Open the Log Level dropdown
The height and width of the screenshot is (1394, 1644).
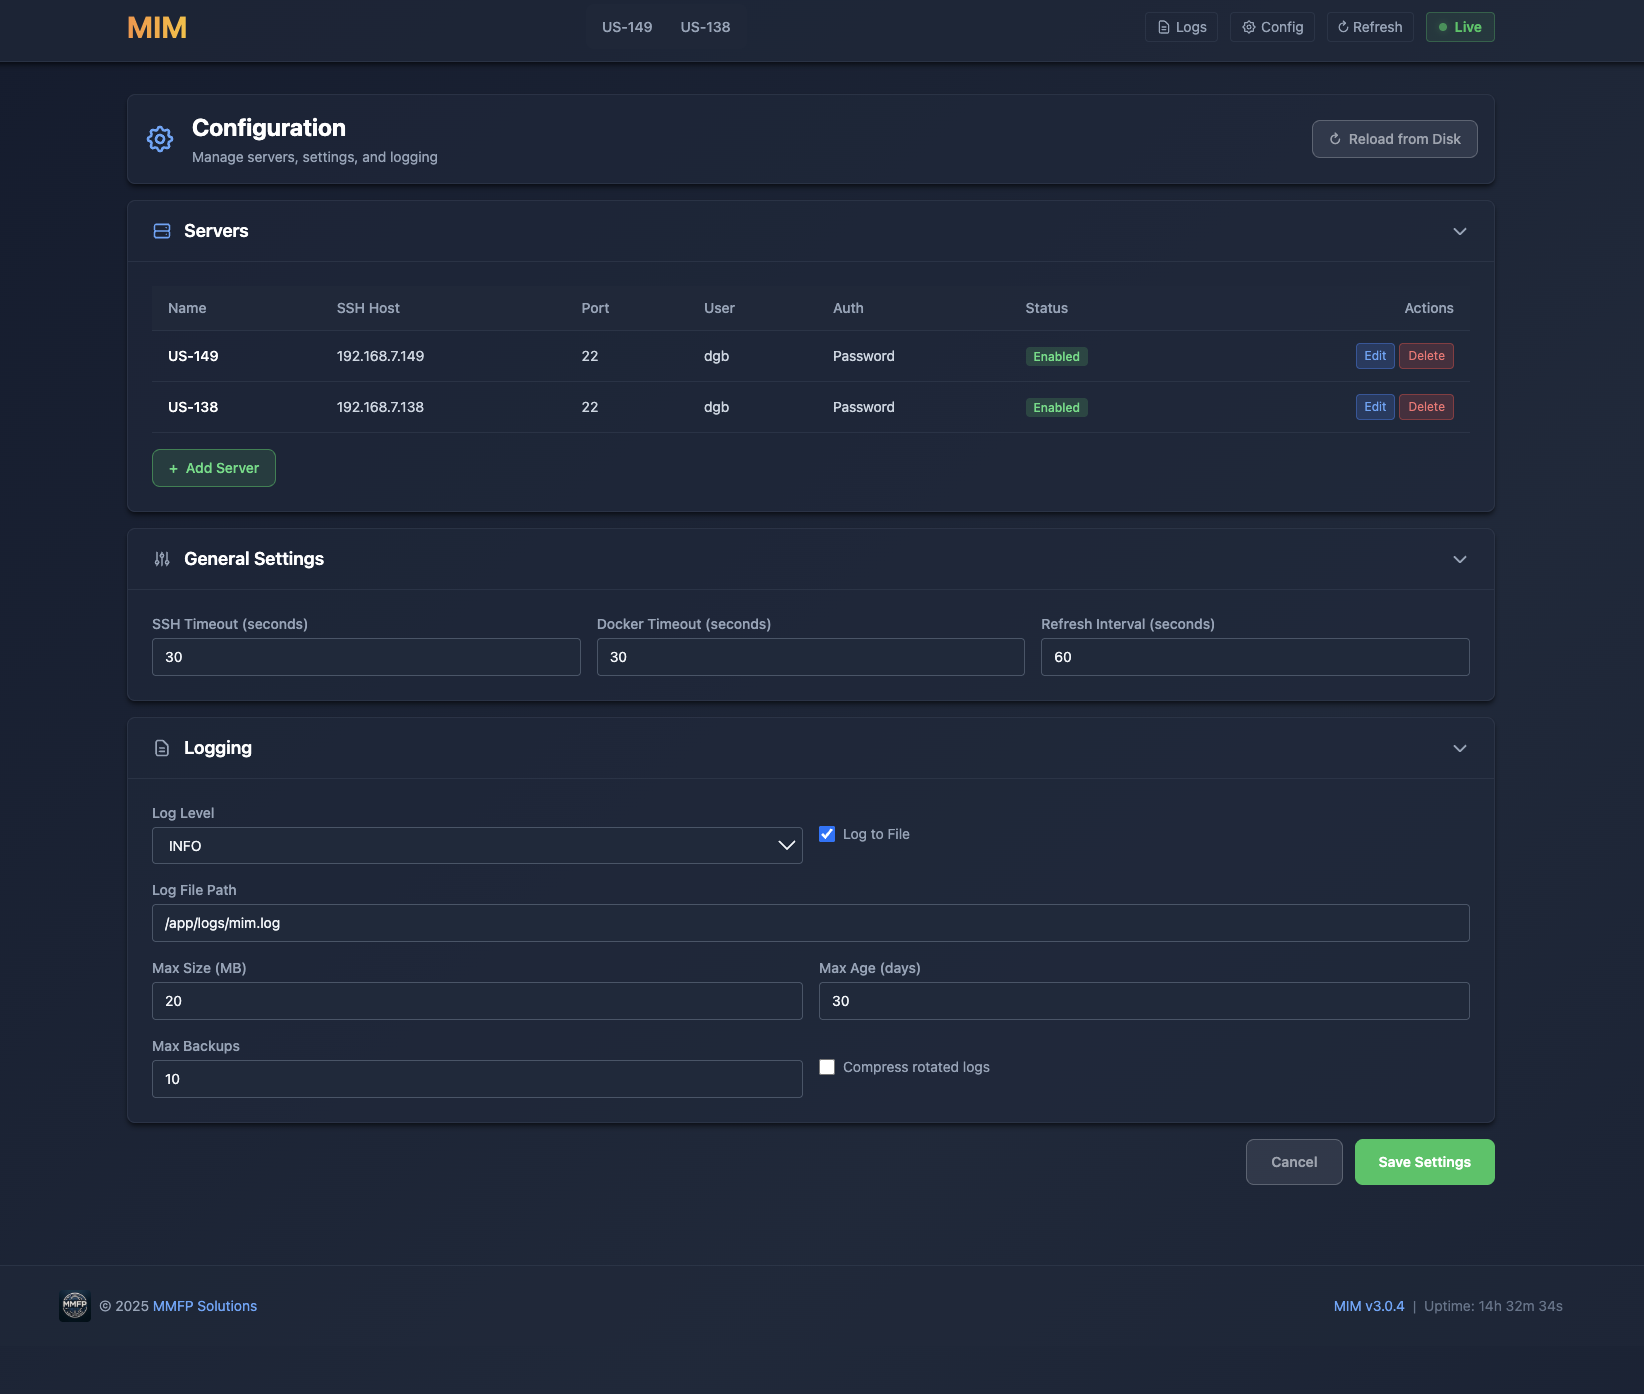476,845
